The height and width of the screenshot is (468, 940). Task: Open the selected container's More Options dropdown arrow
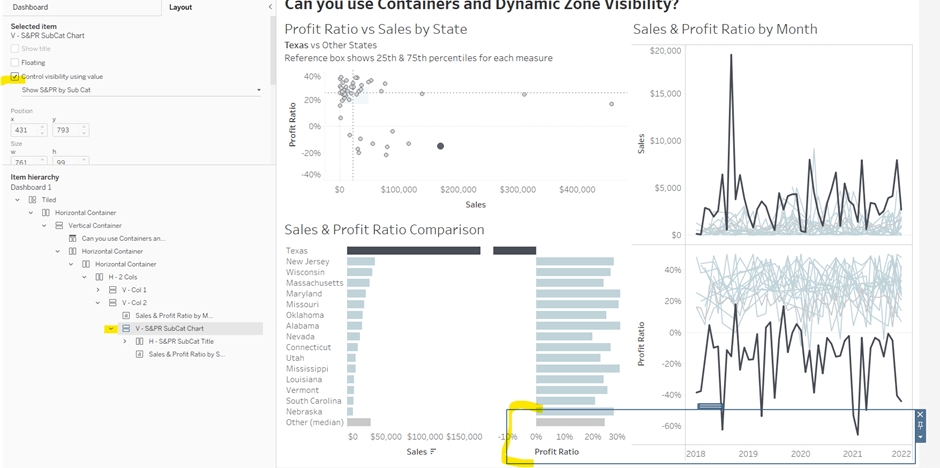920,437
